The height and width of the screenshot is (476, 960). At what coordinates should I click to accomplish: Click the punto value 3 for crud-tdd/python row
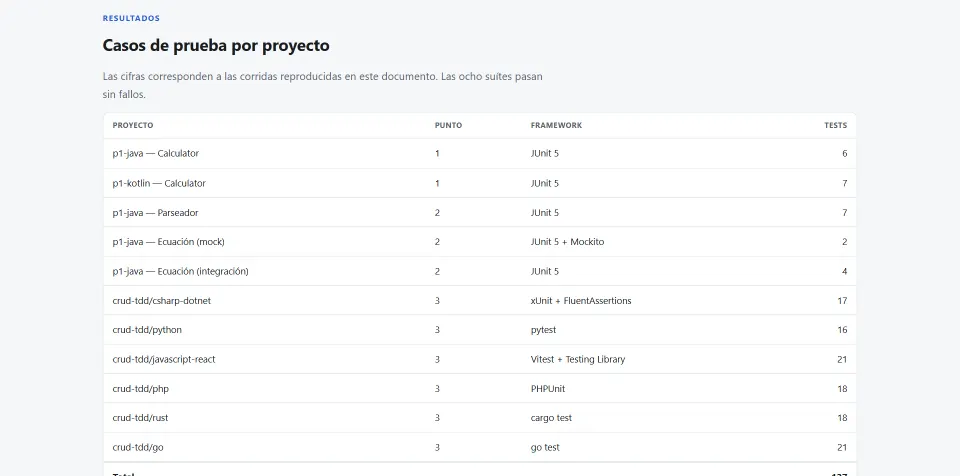tap(437, 330)
